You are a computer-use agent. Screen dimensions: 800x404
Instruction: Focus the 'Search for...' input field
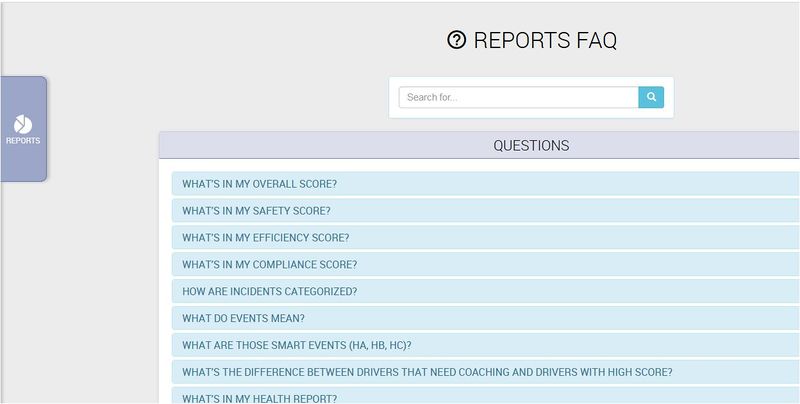pyautogui.click(x=518, y=97)
